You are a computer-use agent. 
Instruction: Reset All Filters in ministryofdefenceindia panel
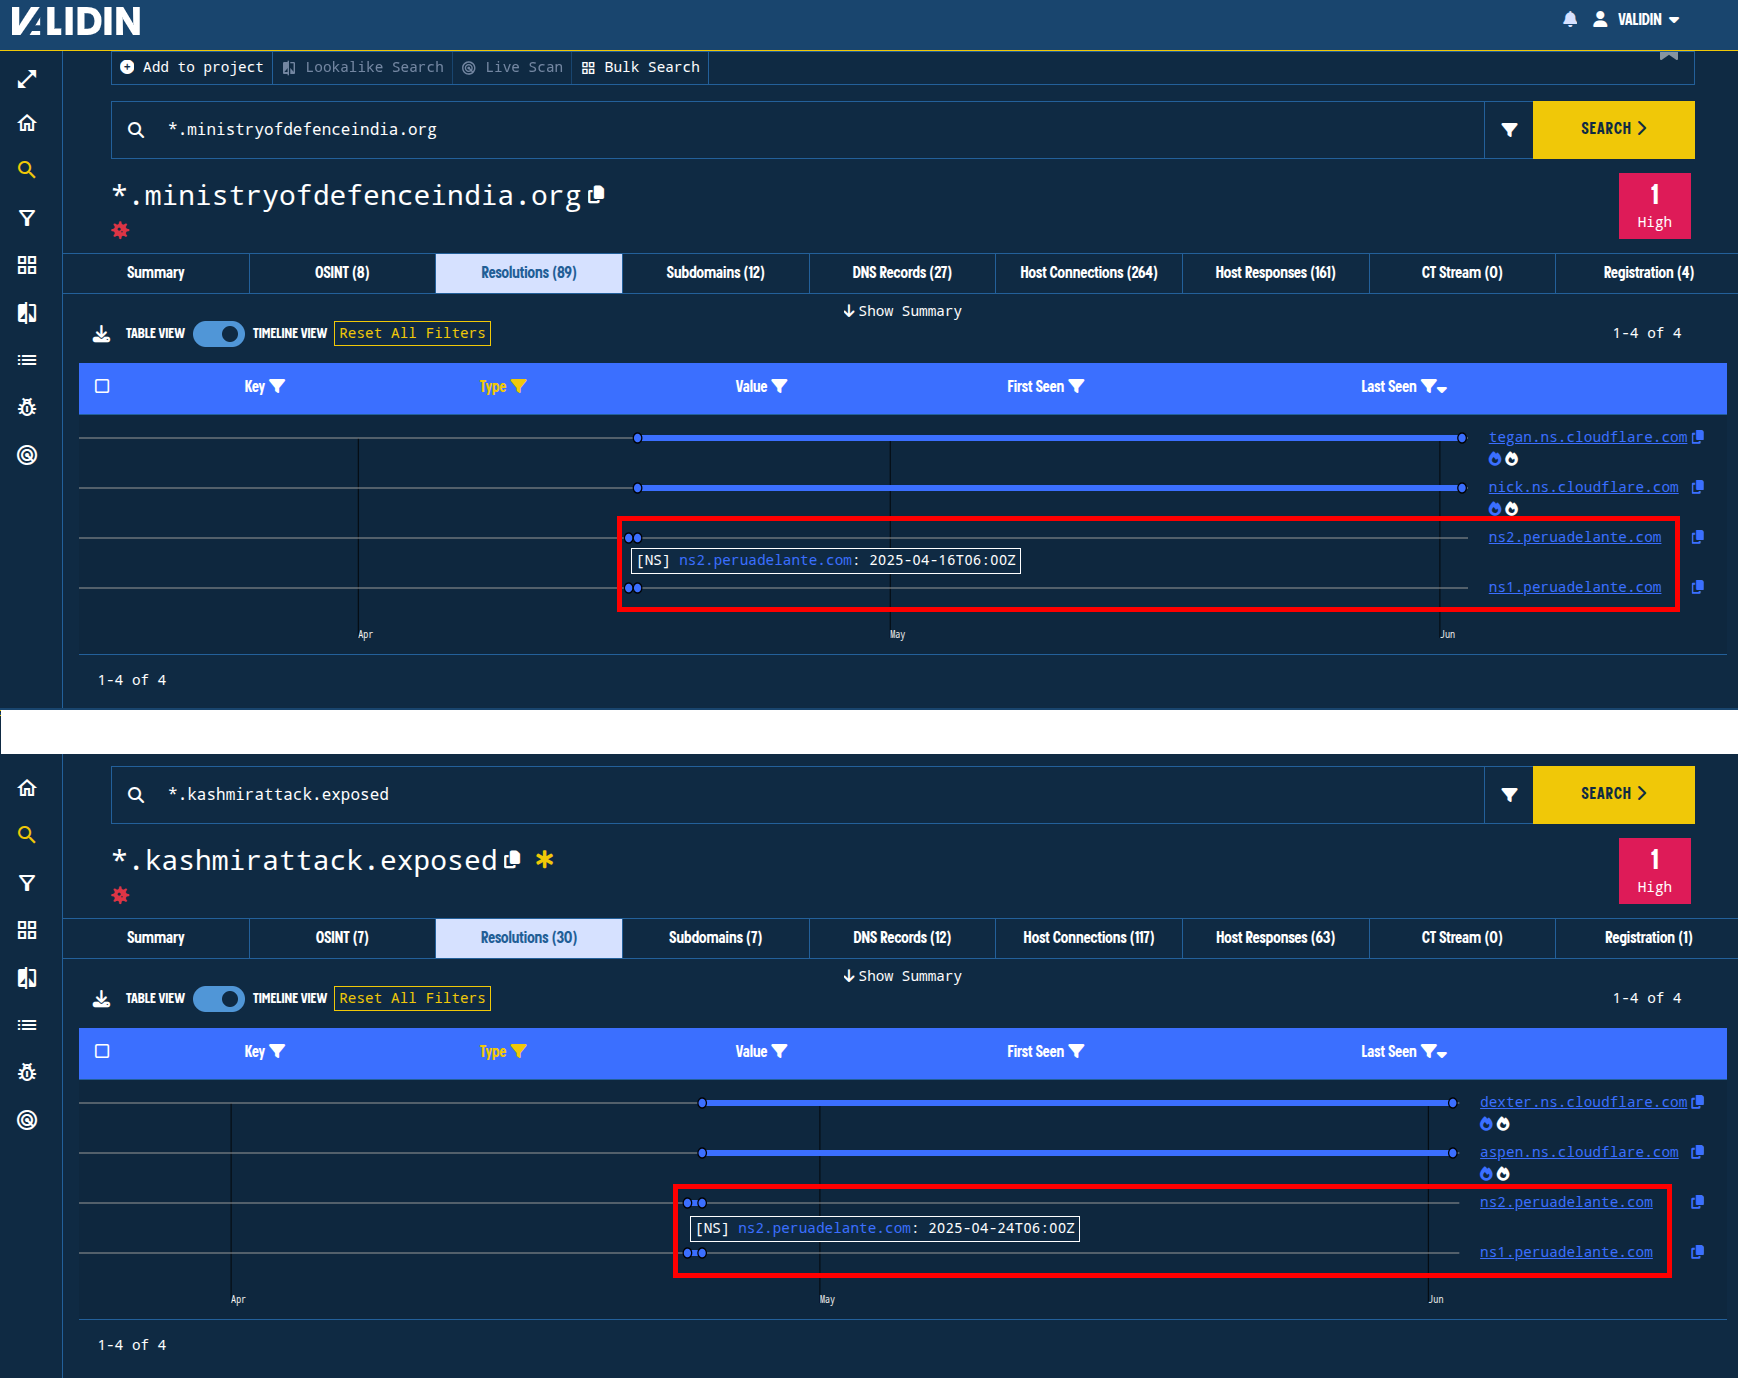412,333
